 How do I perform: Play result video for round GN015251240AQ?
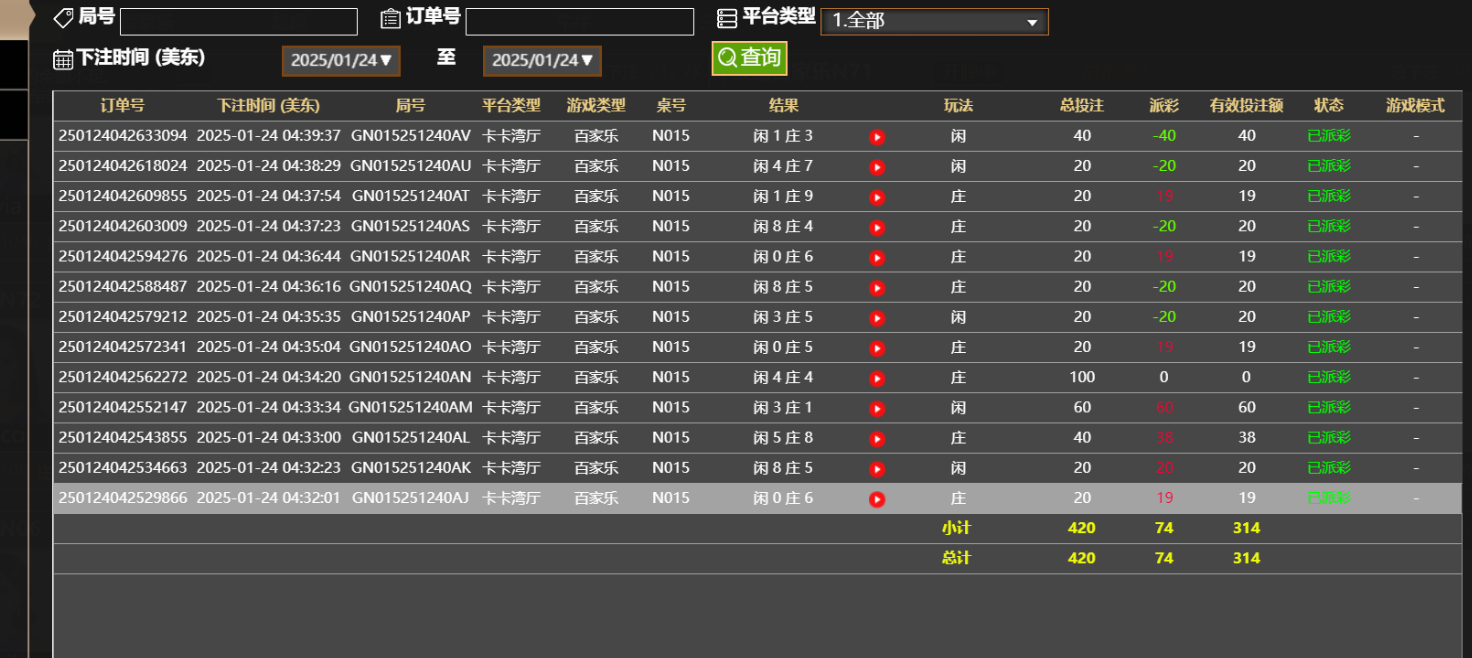pyautogui.click(x=877, y=286)
